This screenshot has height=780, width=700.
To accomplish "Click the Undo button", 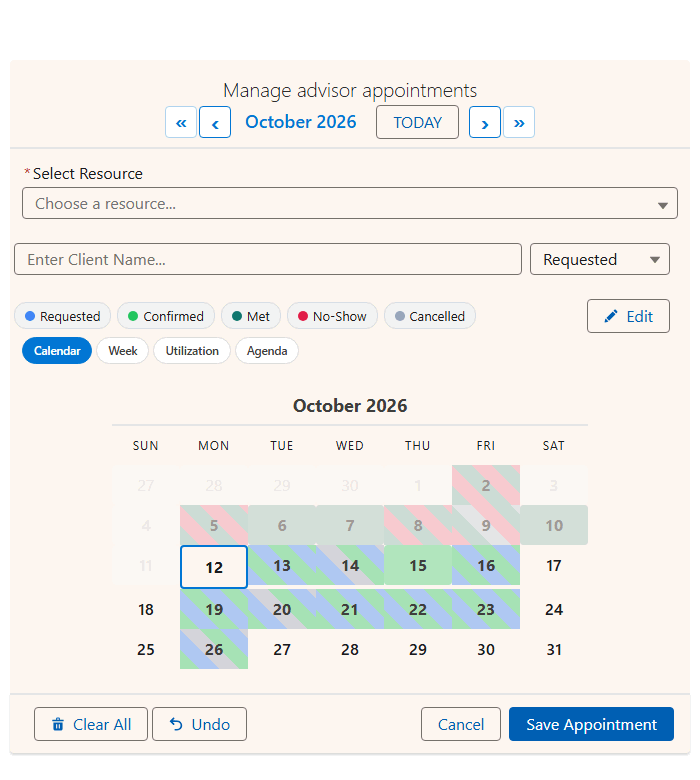I will click(200, 724).
